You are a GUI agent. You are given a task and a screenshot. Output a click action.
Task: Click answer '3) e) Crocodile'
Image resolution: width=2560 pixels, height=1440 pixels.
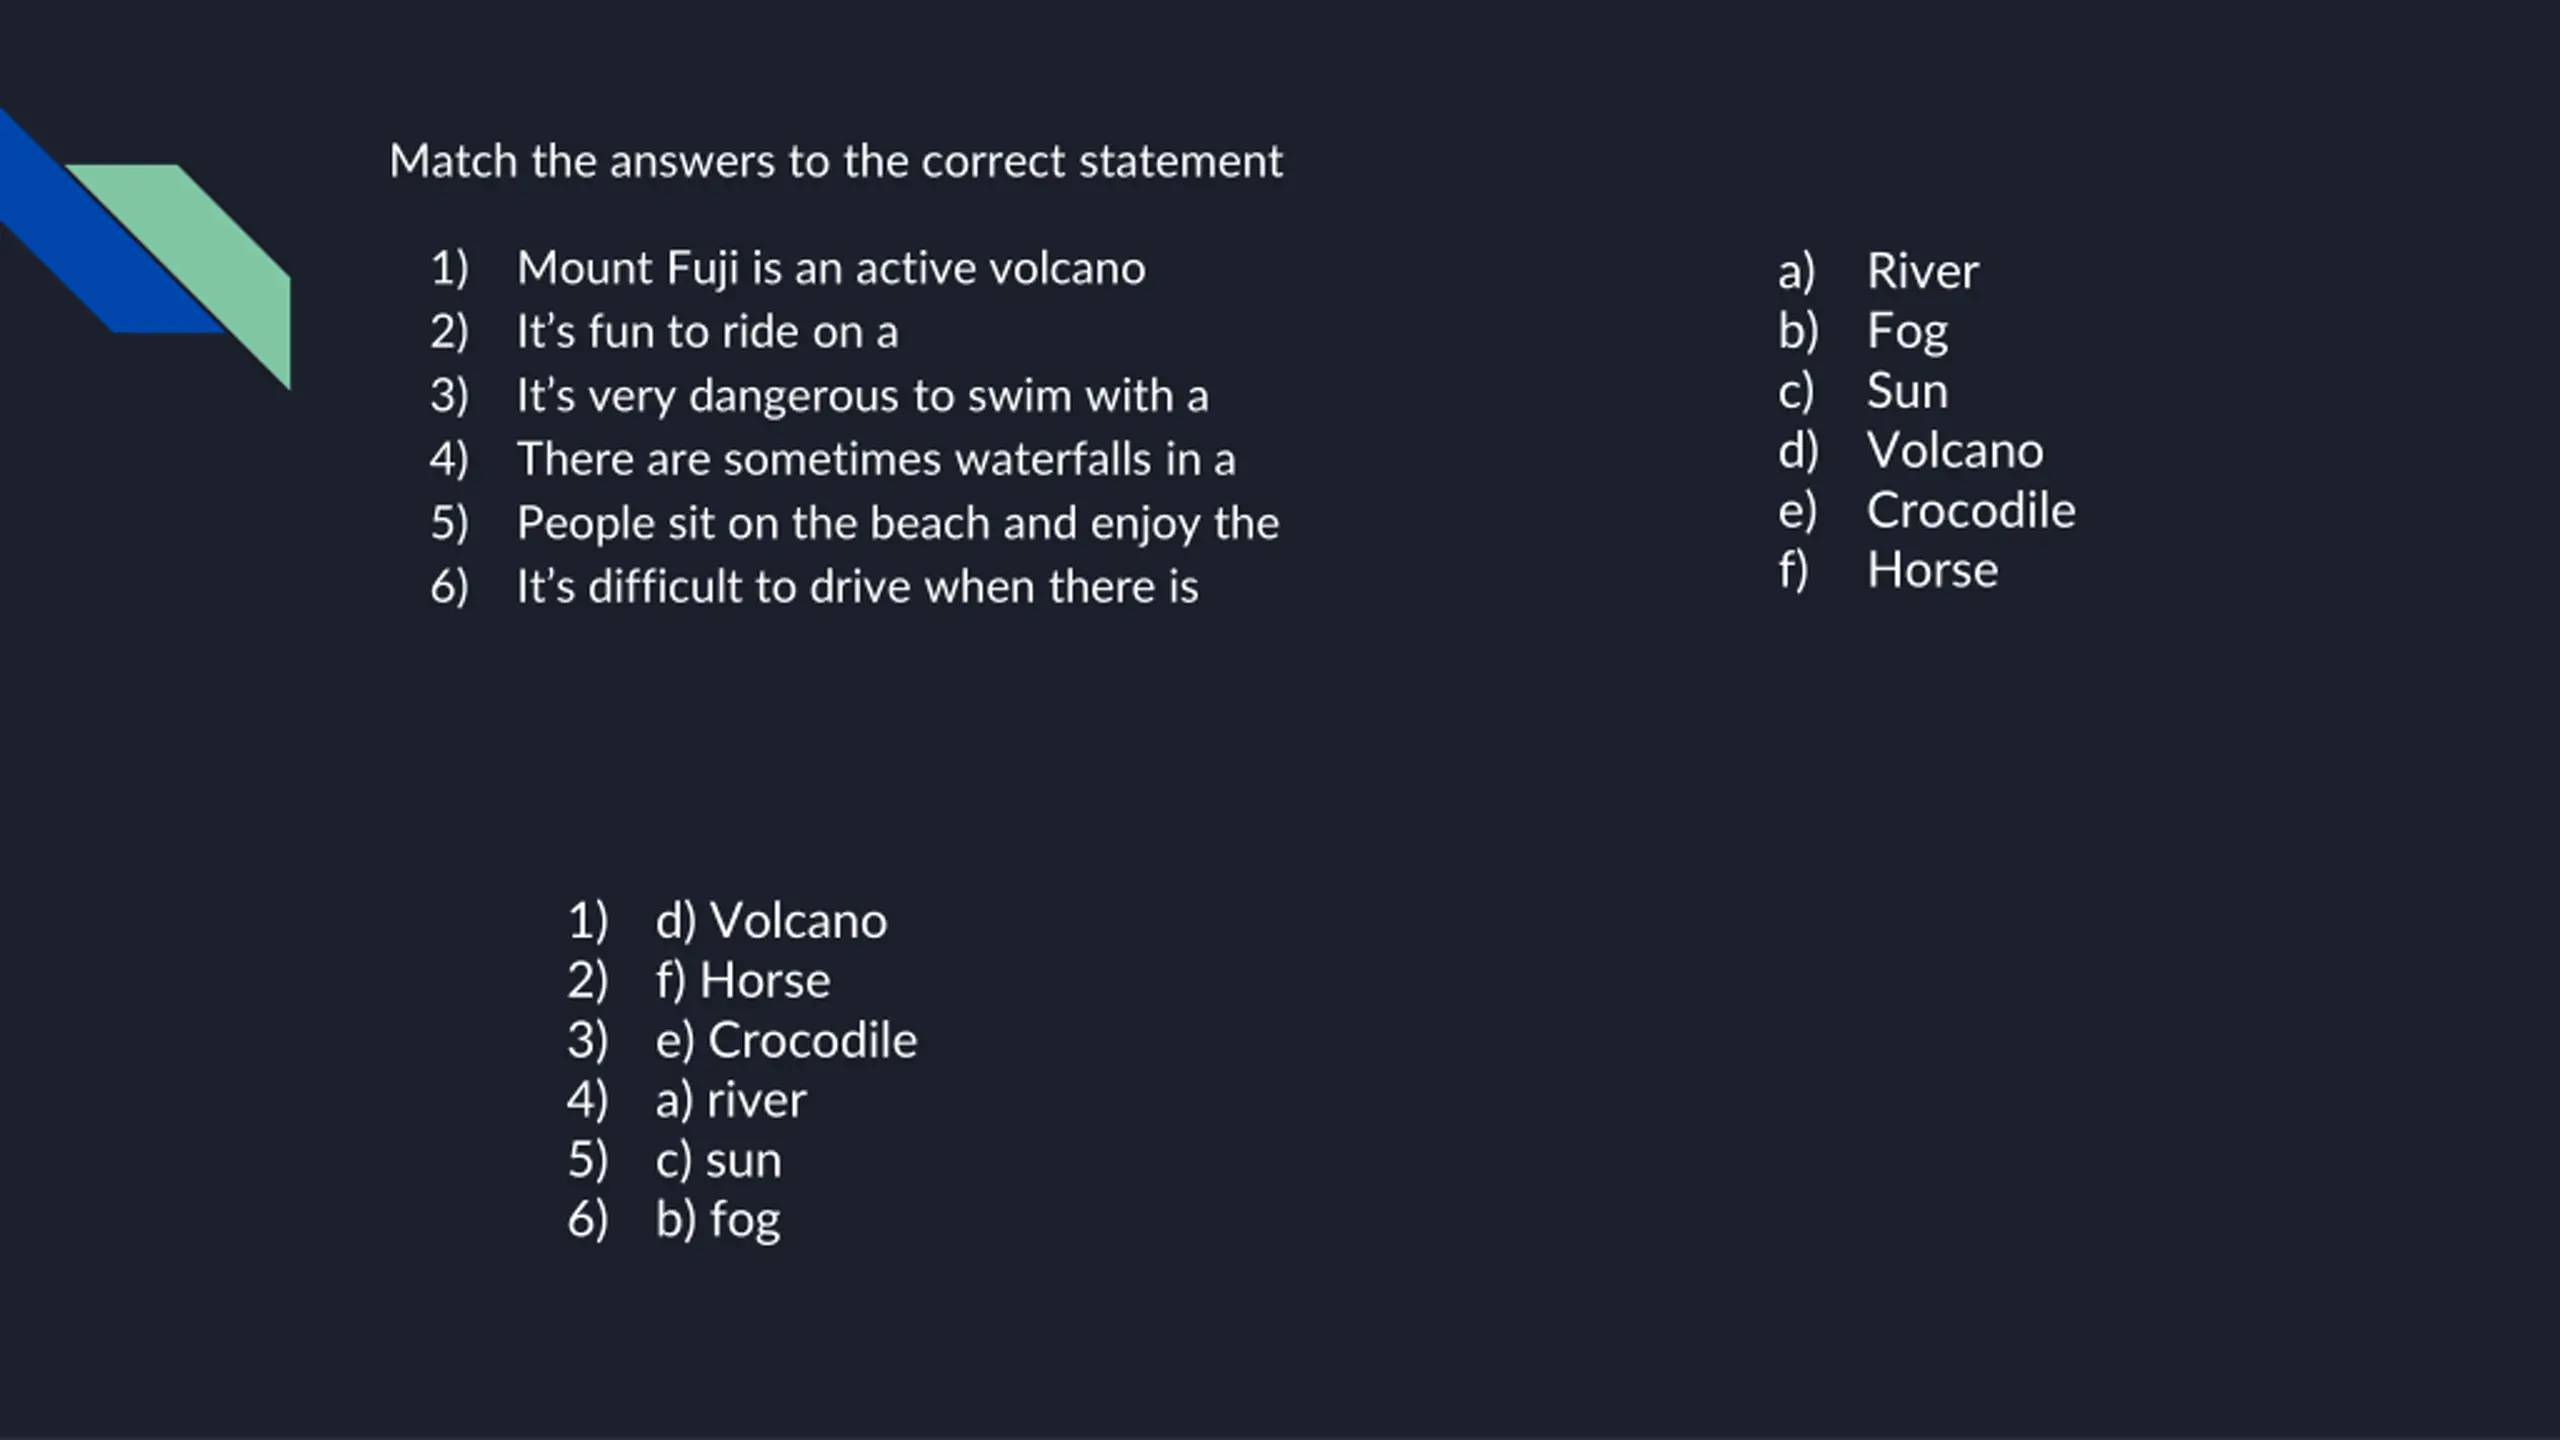785,1041
